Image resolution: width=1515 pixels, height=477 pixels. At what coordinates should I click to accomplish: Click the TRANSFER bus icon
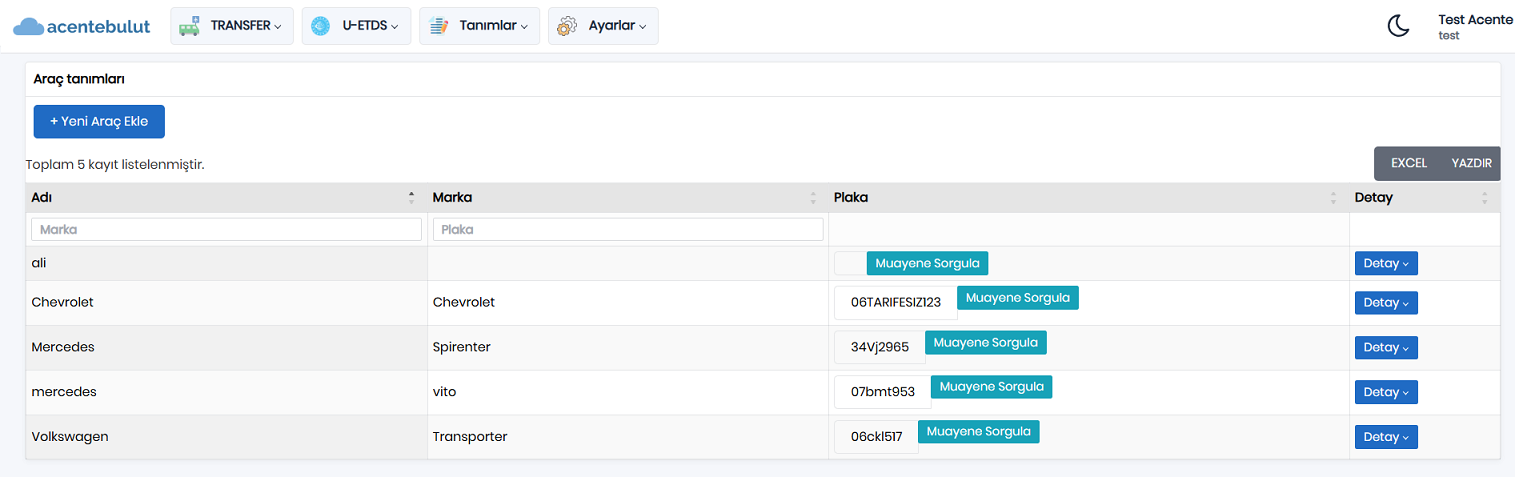pyautogui.click(x=189, y=26)
